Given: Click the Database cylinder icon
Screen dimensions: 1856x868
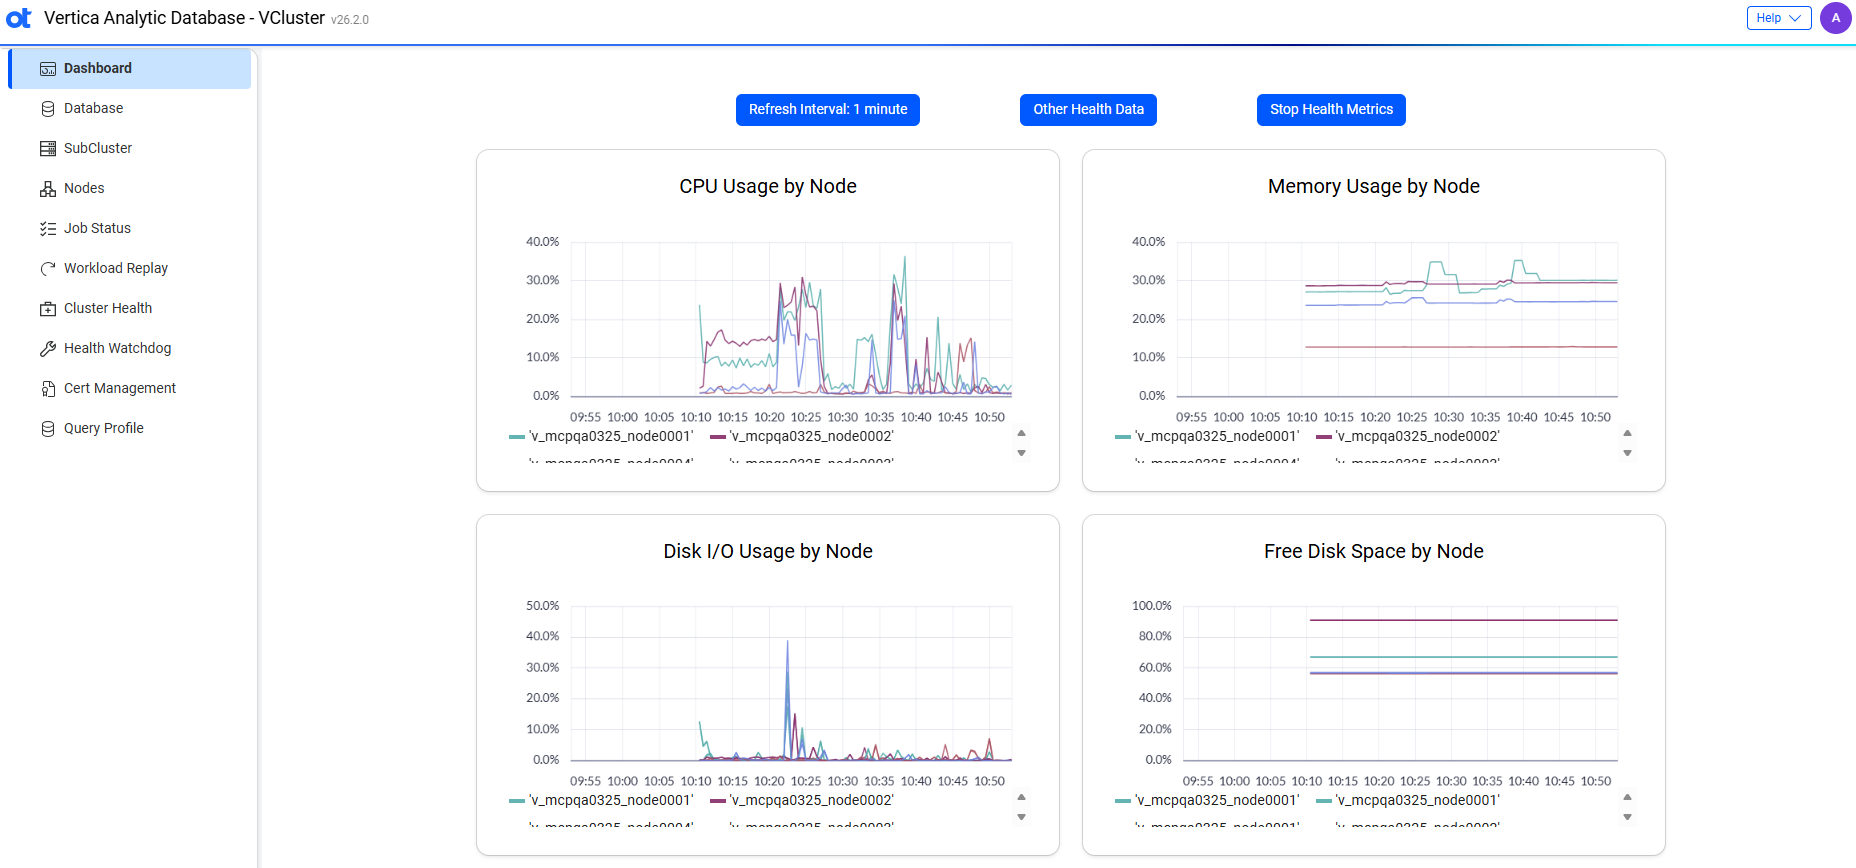Looking at the screenshot, I should coord(48,108).
